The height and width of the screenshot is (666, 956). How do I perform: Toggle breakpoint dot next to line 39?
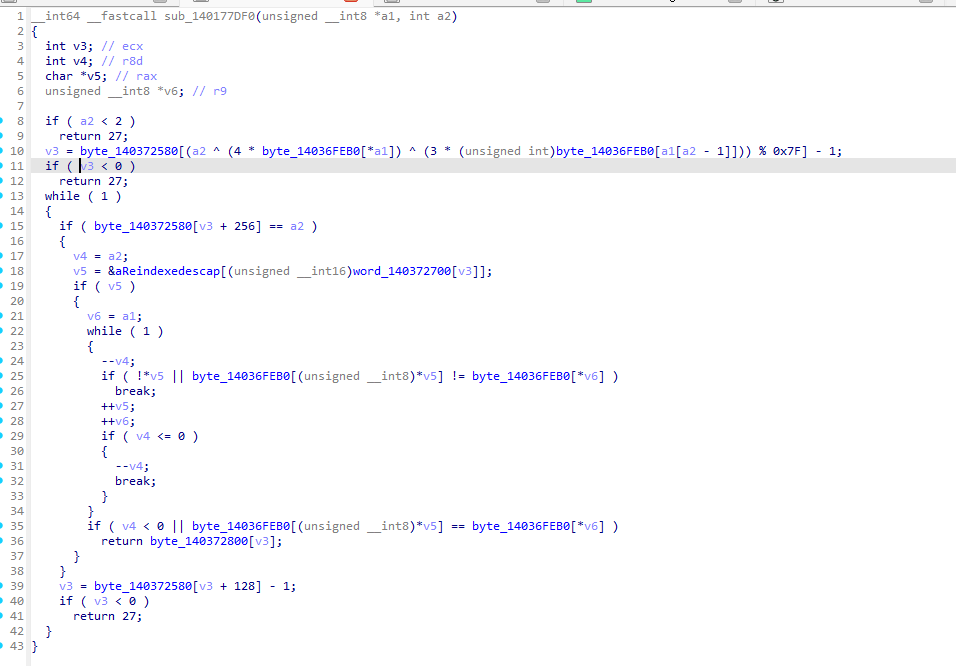coord(1,586)
